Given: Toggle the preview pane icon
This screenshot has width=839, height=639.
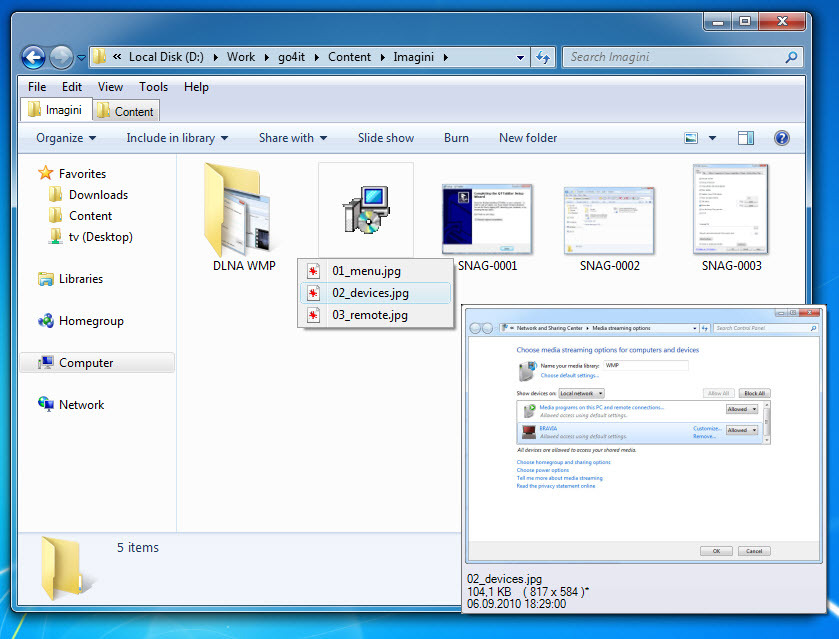Looking at the screenshot, I should pos(745,138).
